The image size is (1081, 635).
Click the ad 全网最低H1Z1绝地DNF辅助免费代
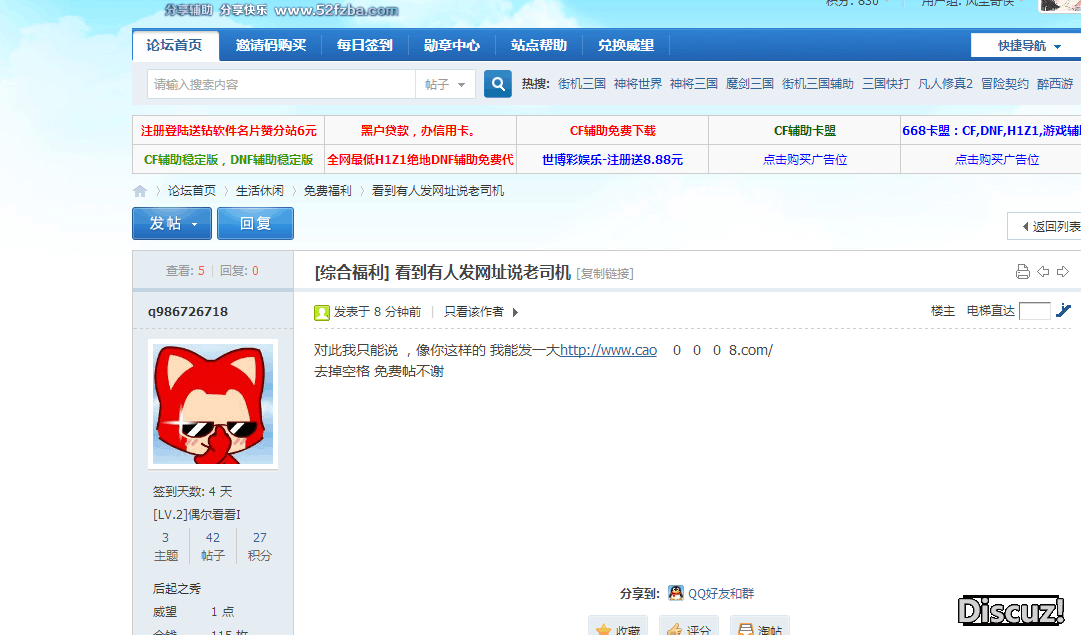point(420,159)
